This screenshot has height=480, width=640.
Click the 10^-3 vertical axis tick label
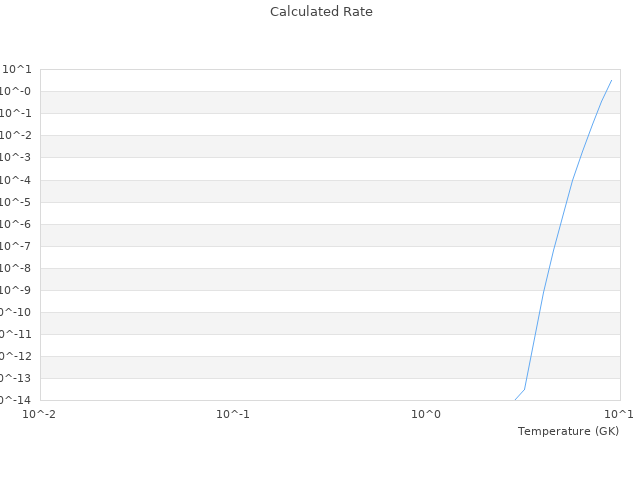coord(17,158)
